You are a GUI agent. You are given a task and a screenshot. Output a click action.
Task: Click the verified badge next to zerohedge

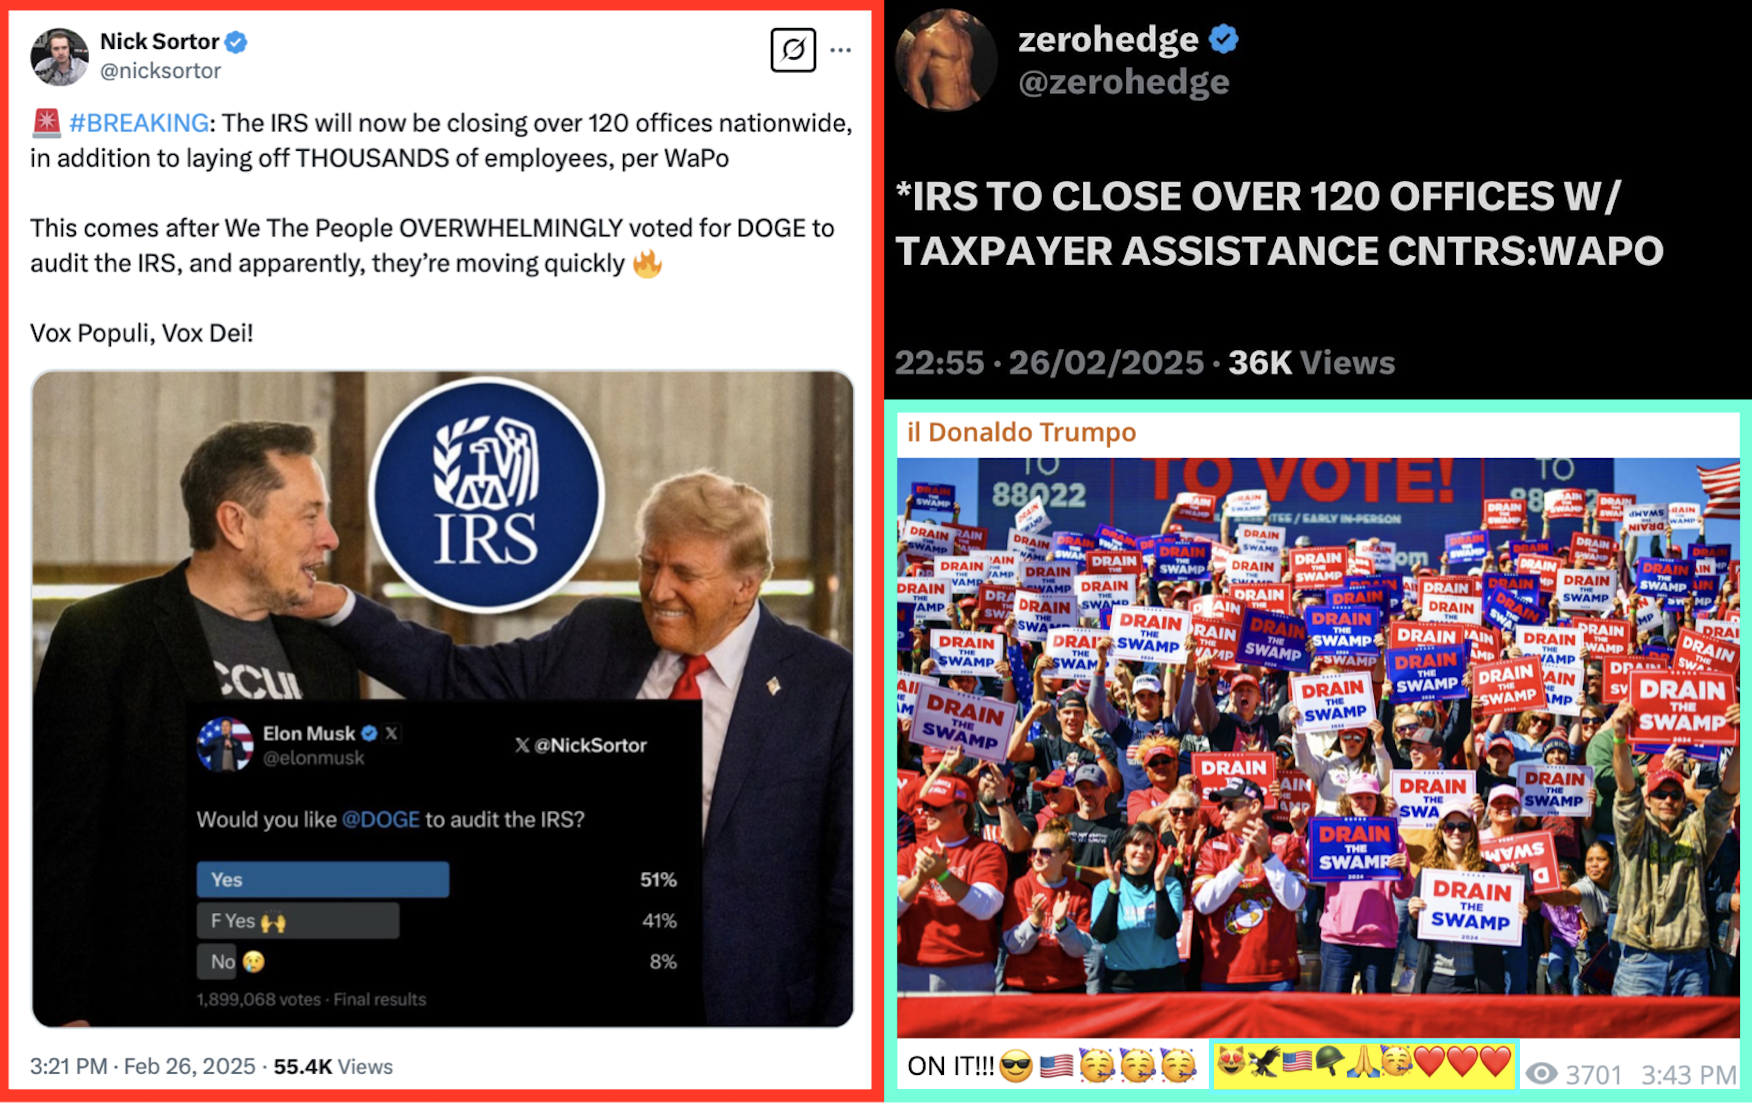tap(1224, 39)
